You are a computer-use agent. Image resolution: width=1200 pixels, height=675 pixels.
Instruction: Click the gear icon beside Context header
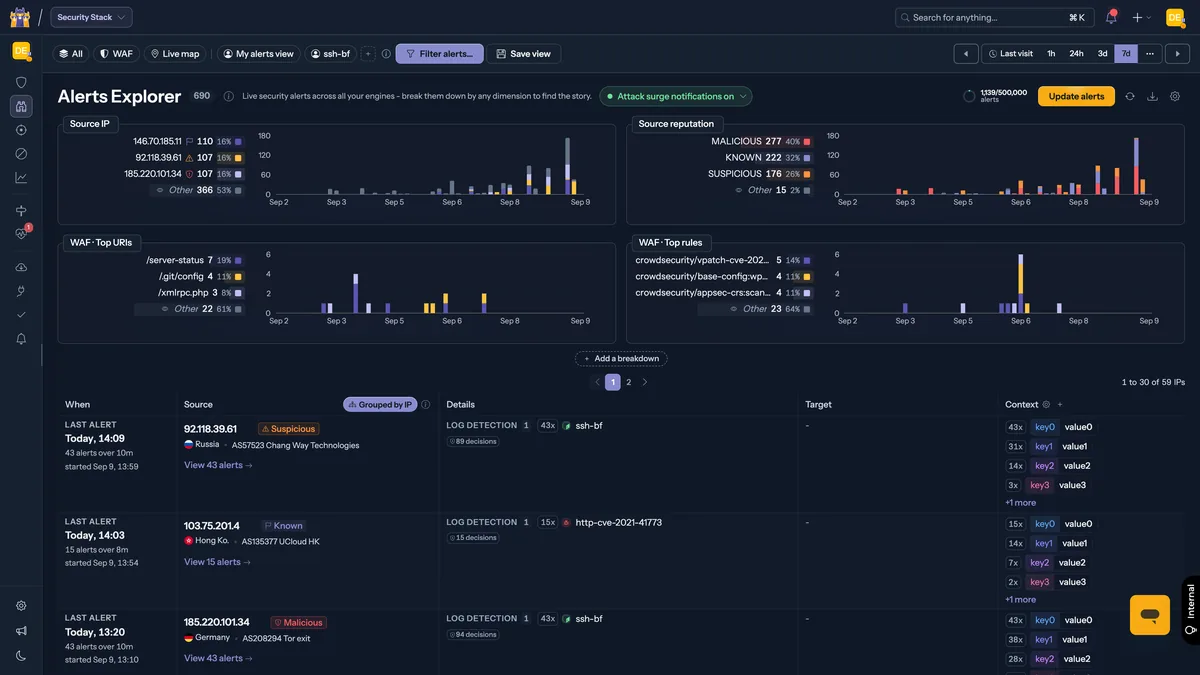(1047, 405)
